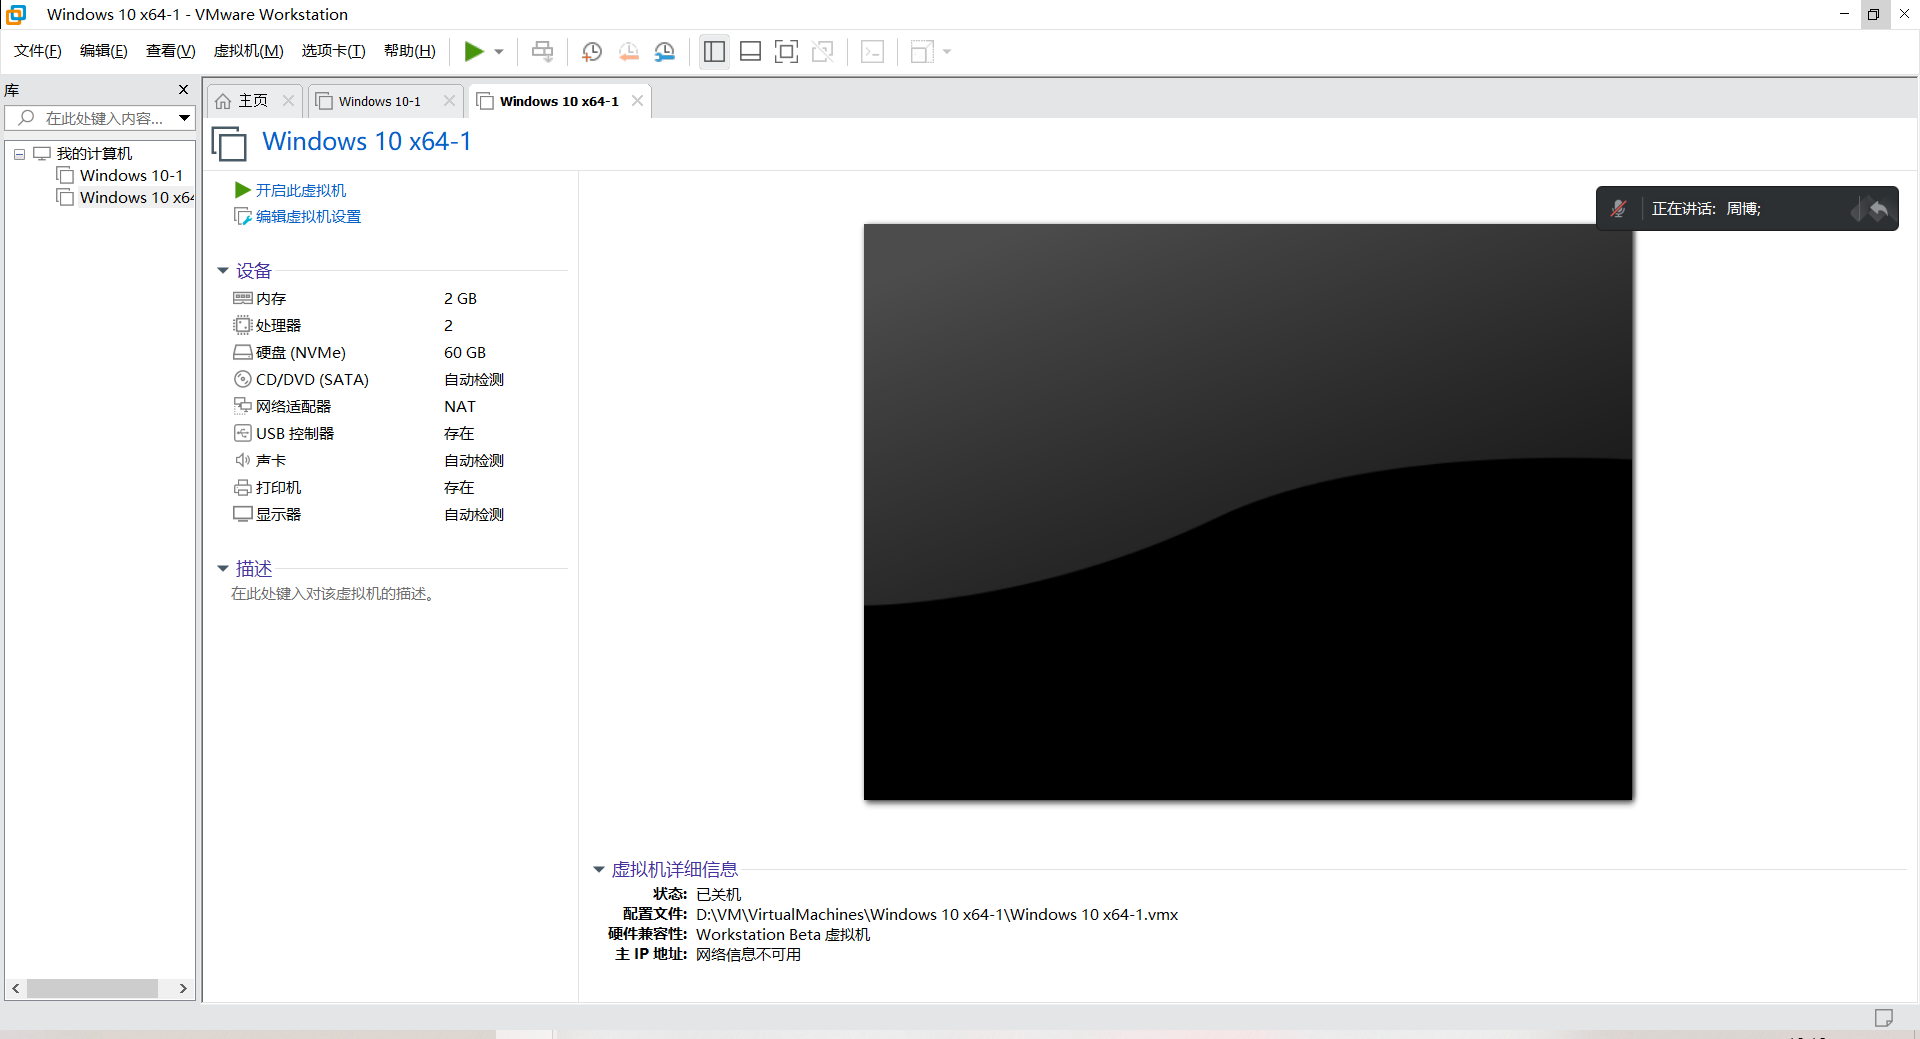This screenshot has height=1039, width=1920.
Task: Open the 帮助(H) menu
Action: coord(410,51)
